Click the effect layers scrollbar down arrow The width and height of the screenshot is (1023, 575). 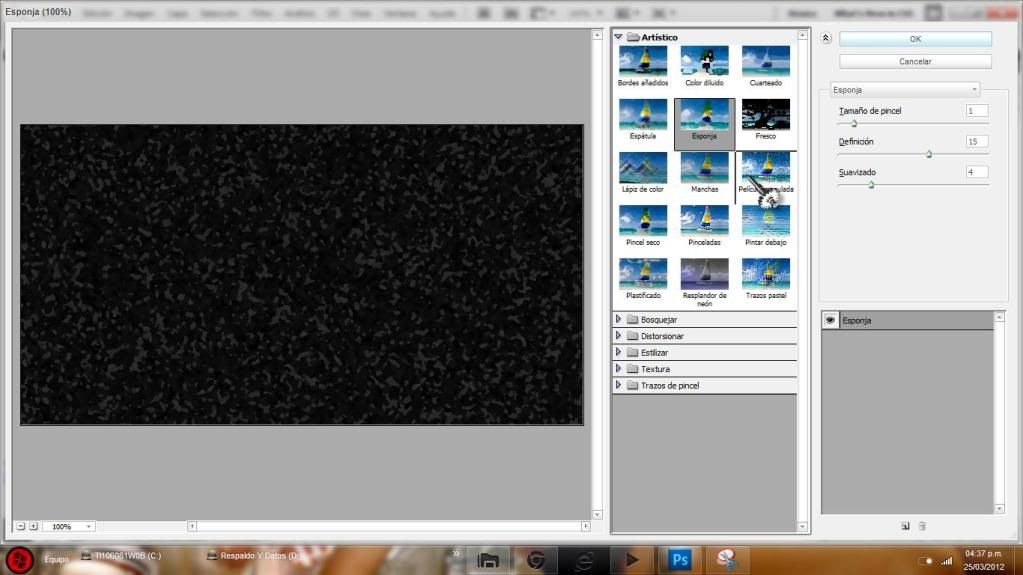(999, 508)
